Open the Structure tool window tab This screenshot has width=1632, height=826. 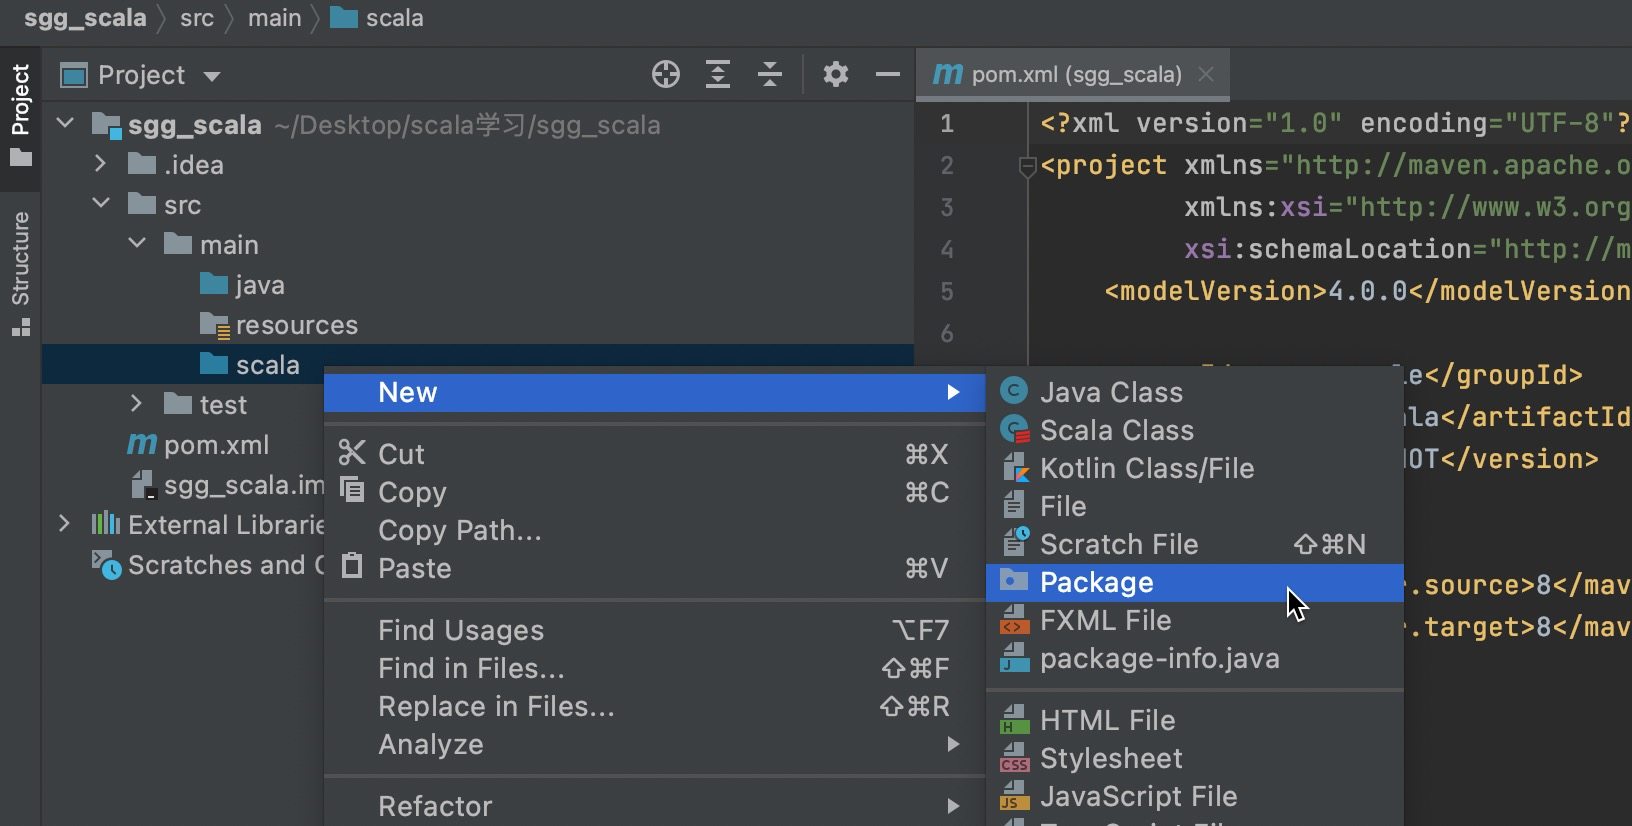click(20, 272)
